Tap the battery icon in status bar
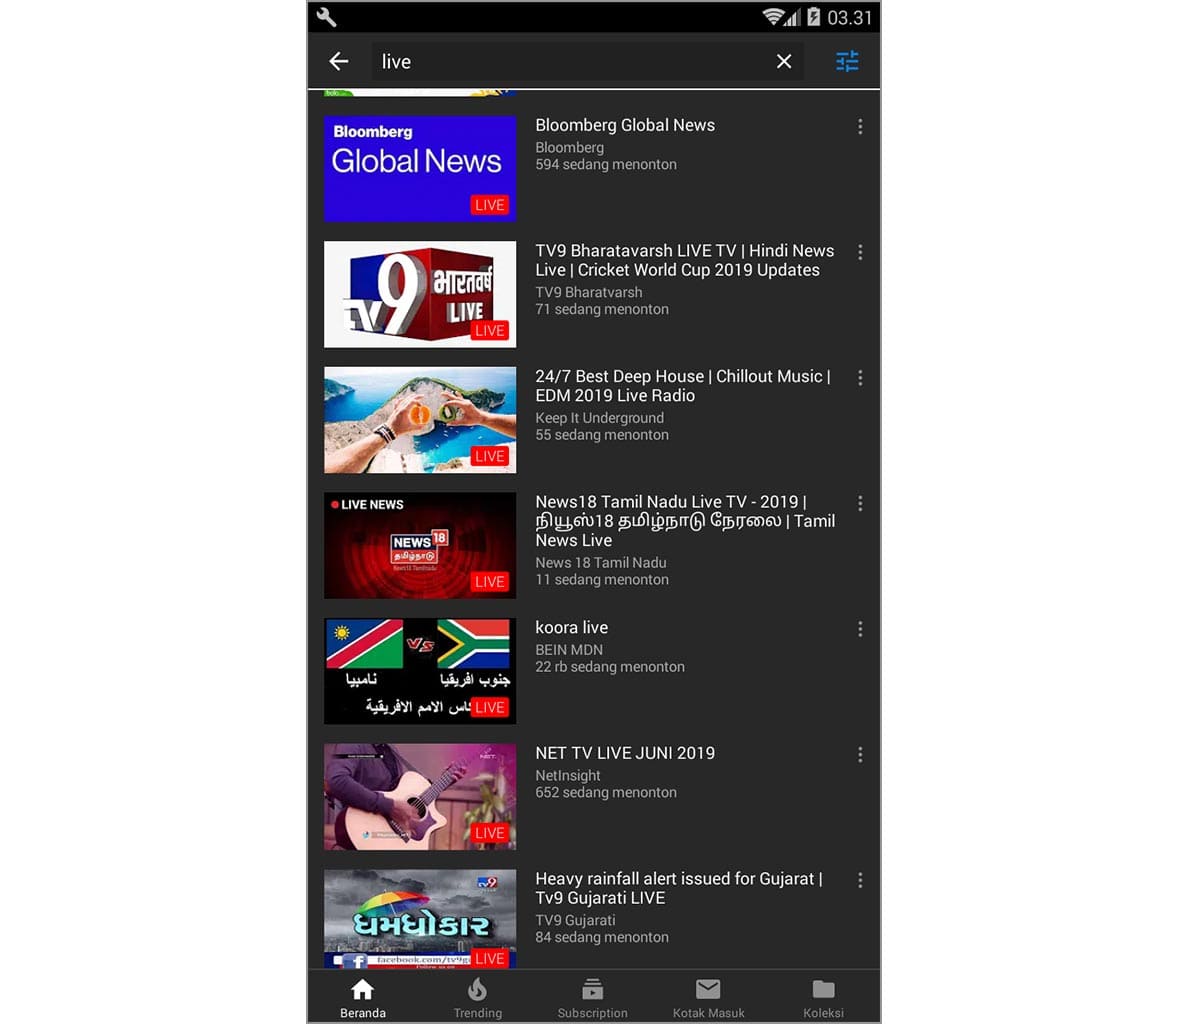Screen dimensions: 1185x1024 coord(814,17)
